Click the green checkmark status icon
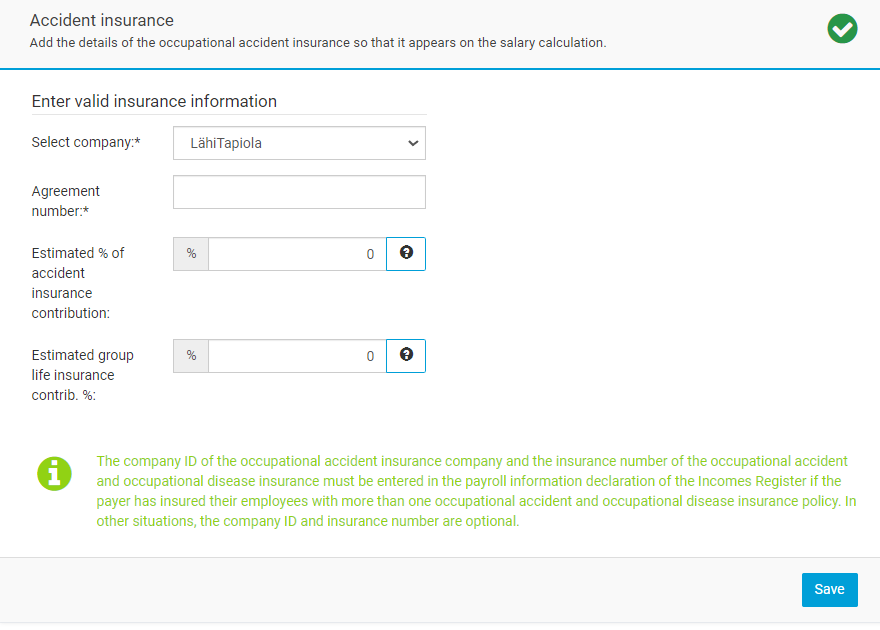Viewport: 880px width, 630px height. point(842,29)
